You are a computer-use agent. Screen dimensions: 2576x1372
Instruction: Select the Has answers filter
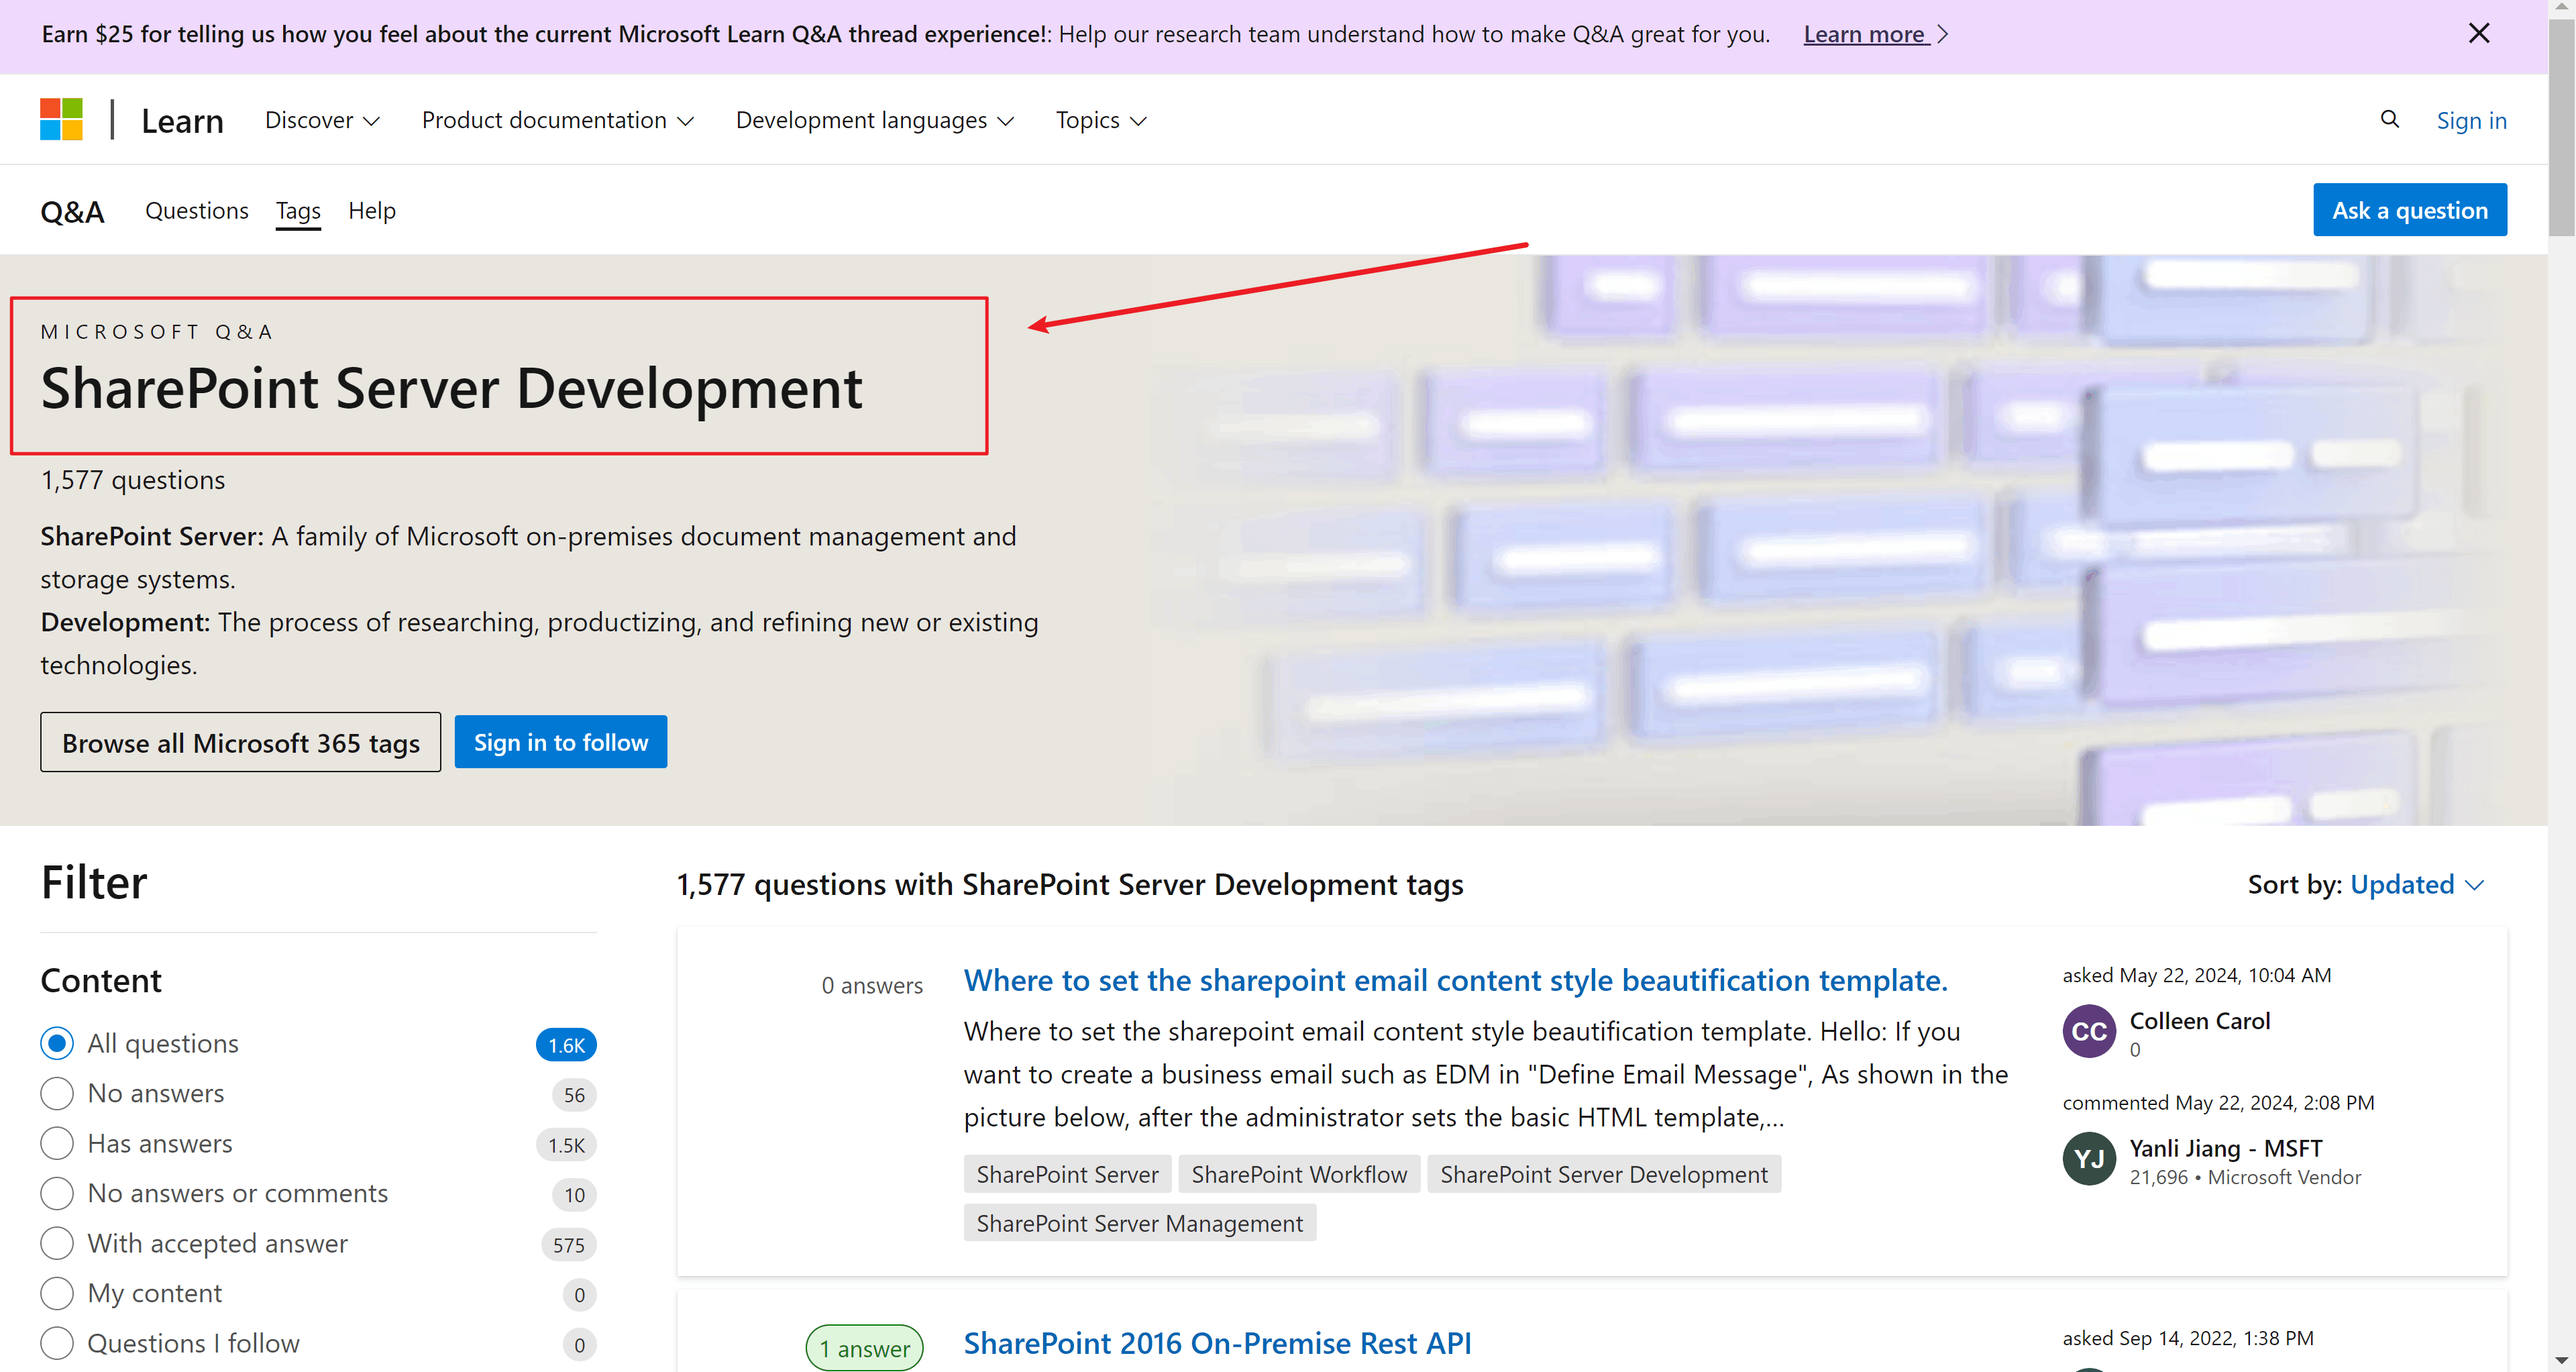(57, 1143)
